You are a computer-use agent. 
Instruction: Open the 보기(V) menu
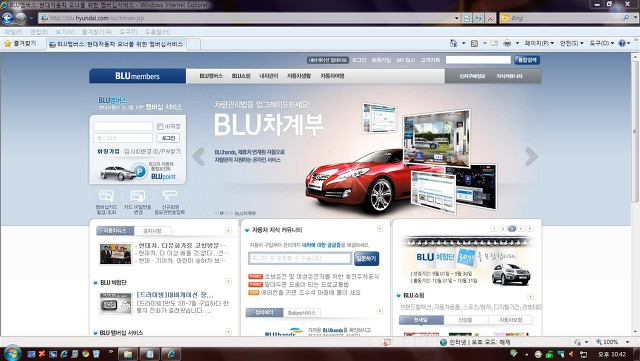[x=64, y=31]
